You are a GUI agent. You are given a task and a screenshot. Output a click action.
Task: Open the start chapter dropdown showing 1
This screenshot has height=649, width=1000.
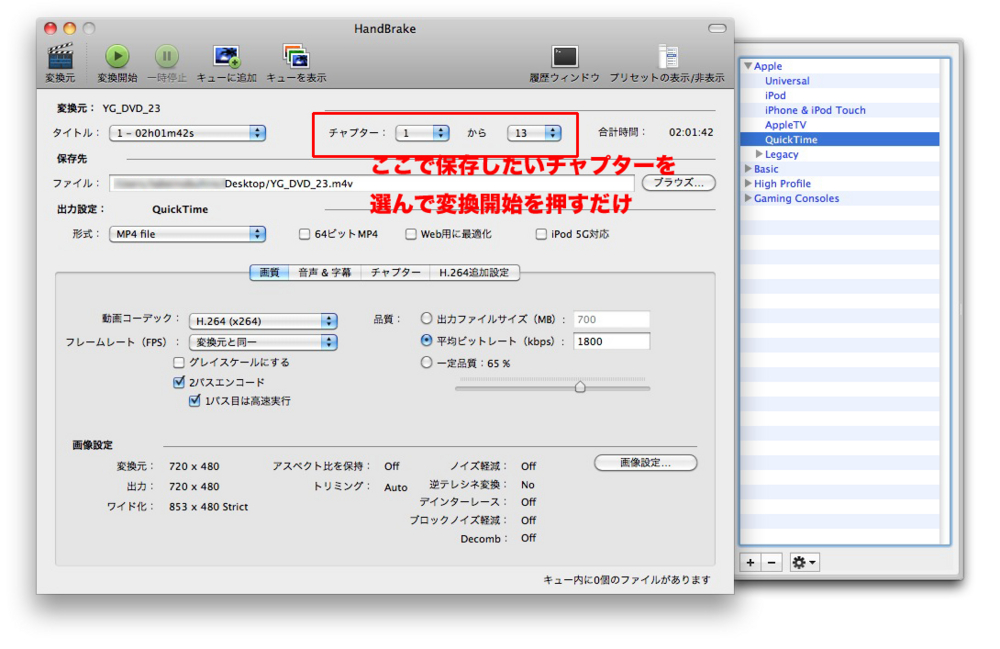pos(422,133)
